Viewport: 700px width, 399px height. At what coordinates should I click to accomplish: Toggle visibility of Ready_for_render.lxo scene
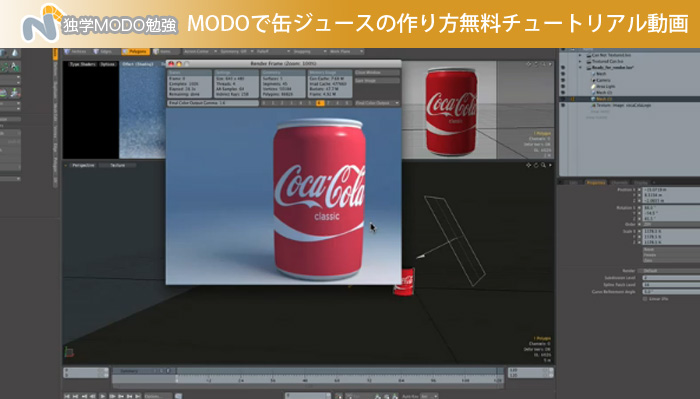click(x=563, y=68)
